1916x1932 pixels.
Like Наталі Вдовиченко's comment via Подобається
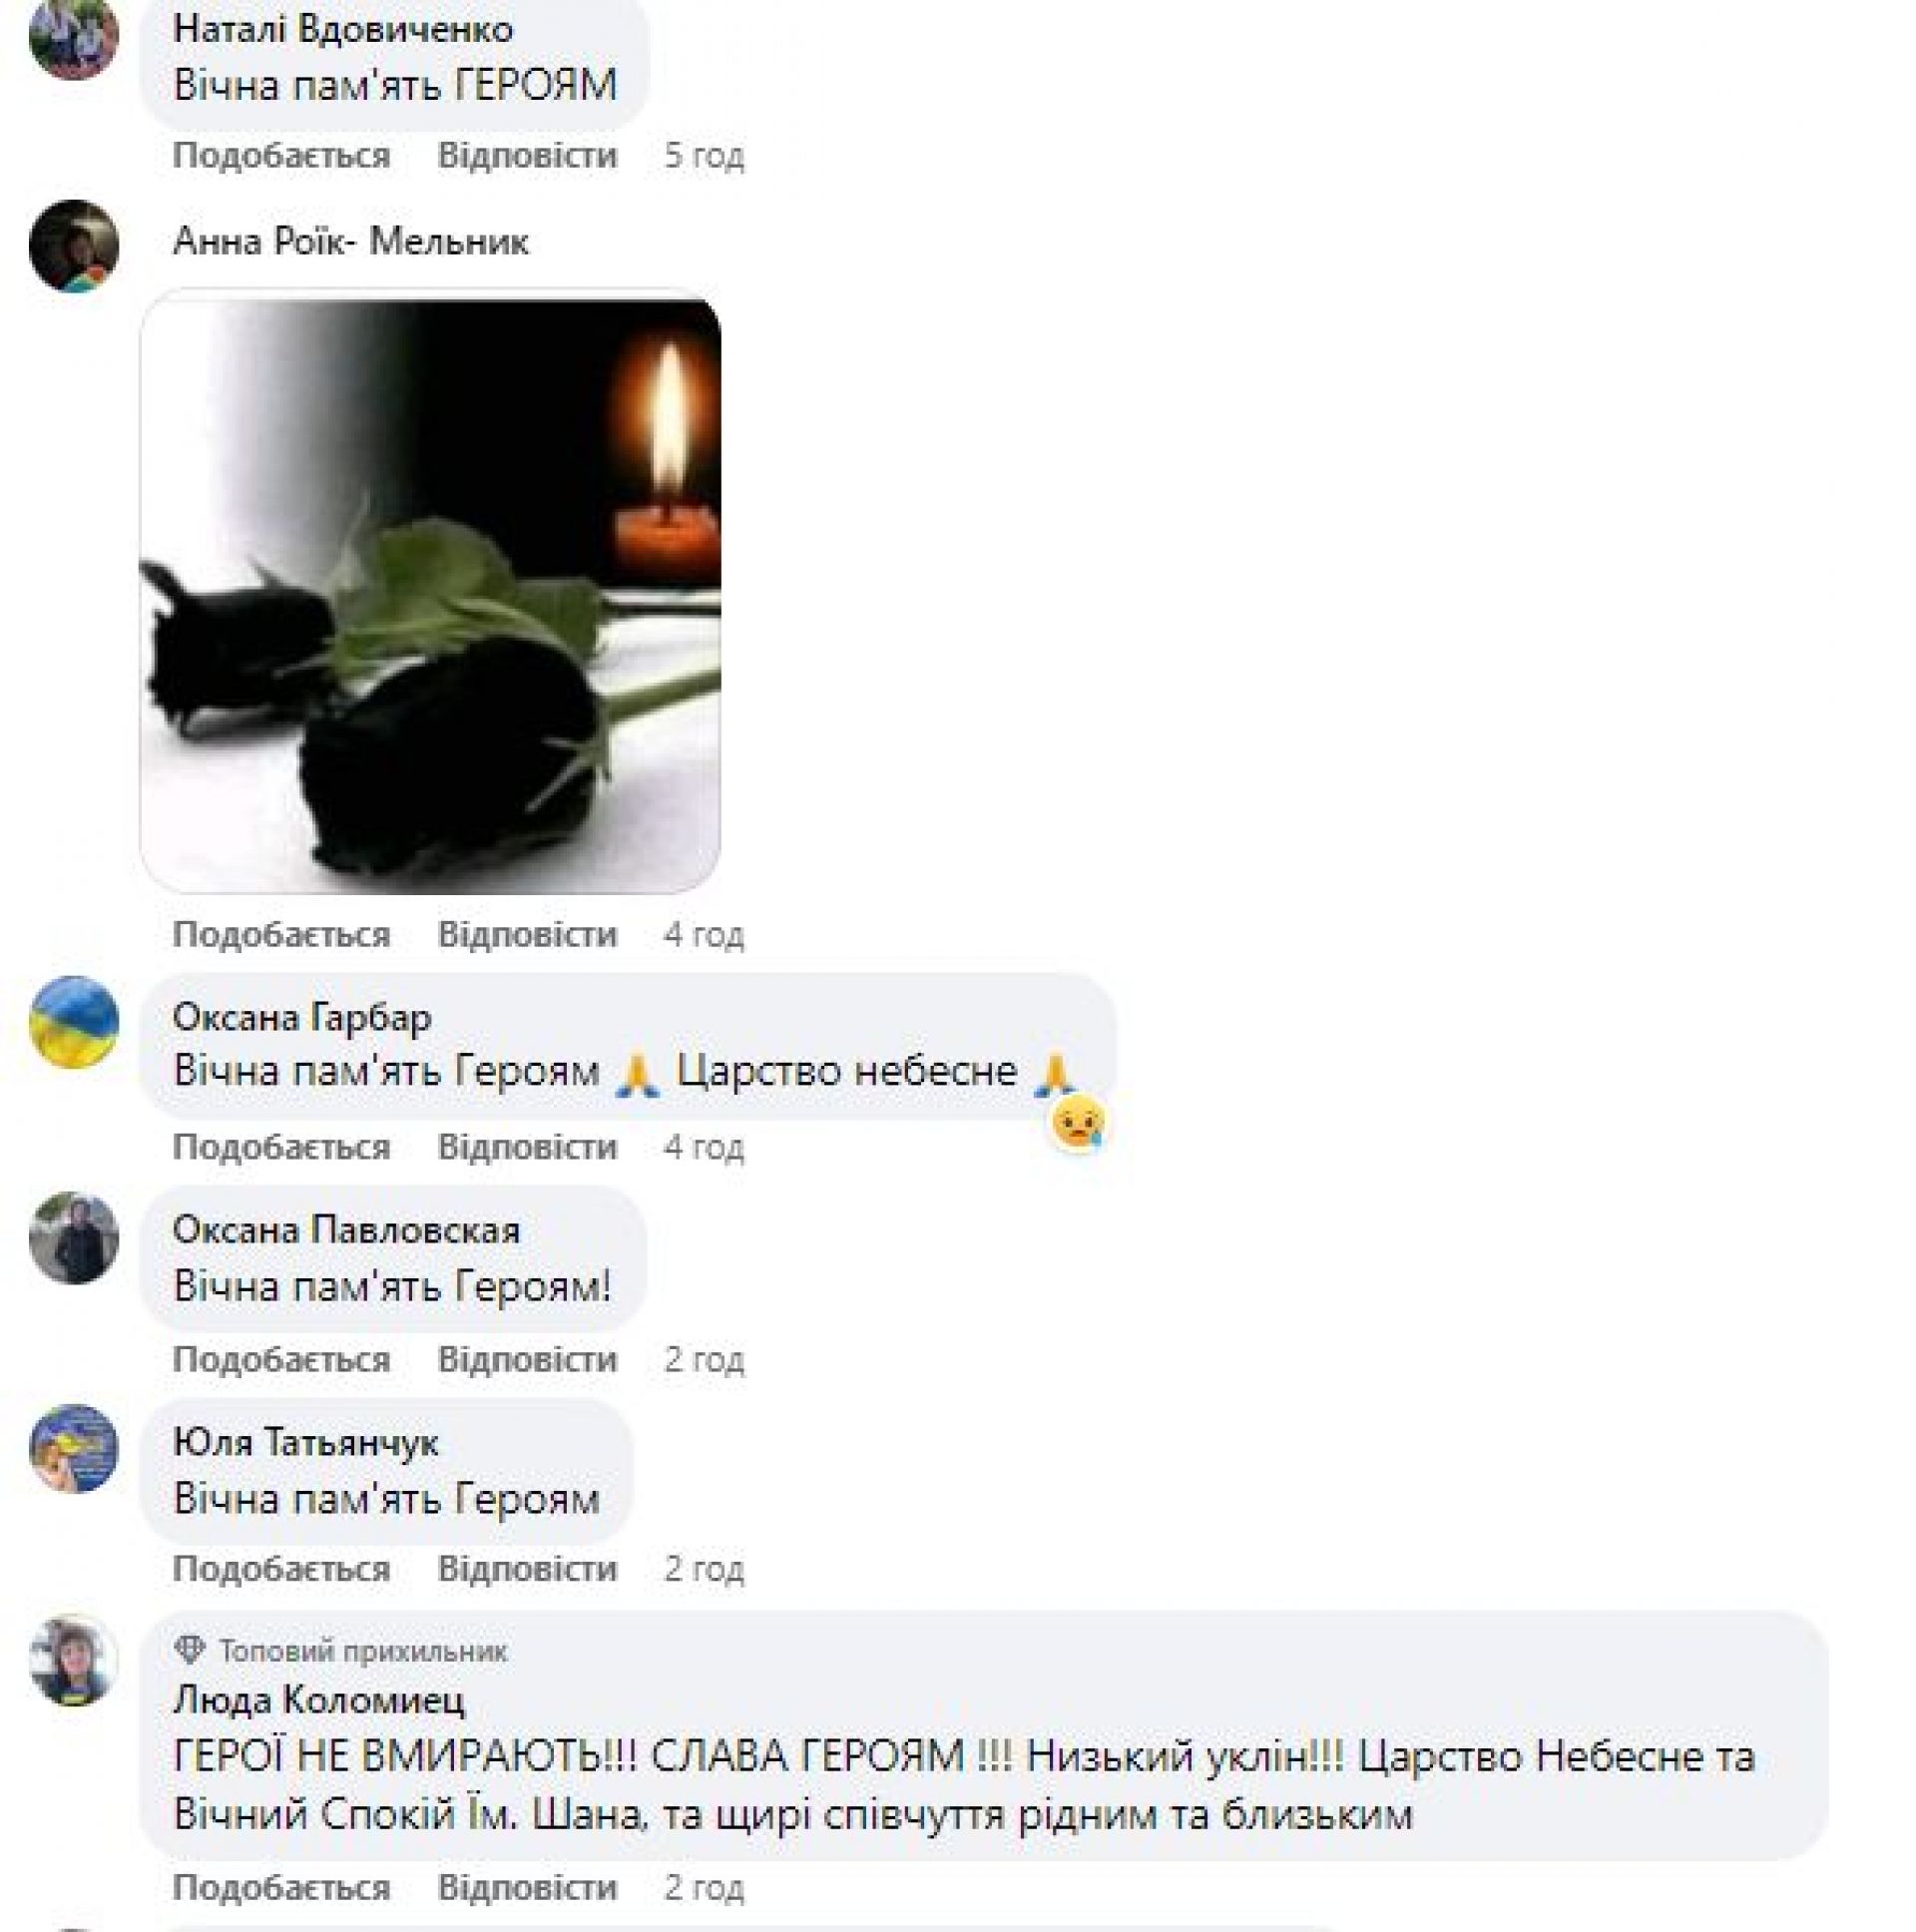pos(281,156)
